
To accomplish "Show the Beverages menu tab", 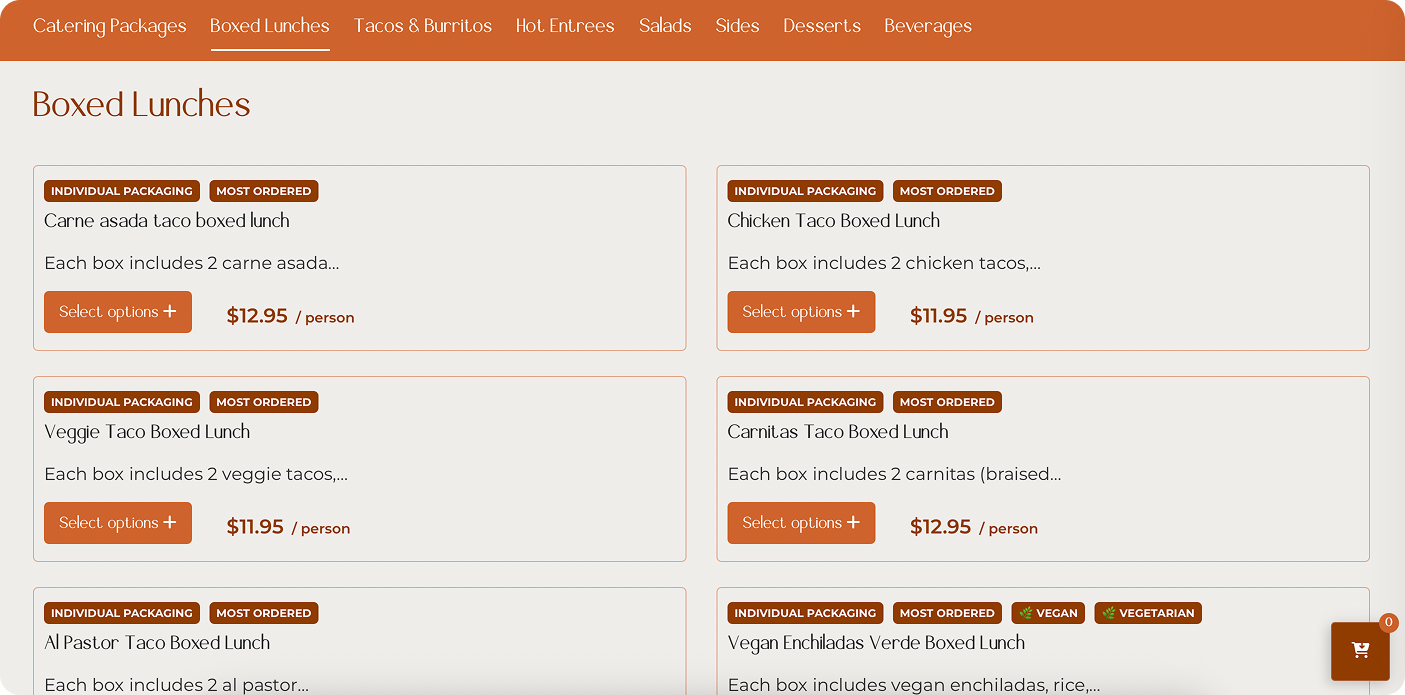I will [x=927, y=26].
